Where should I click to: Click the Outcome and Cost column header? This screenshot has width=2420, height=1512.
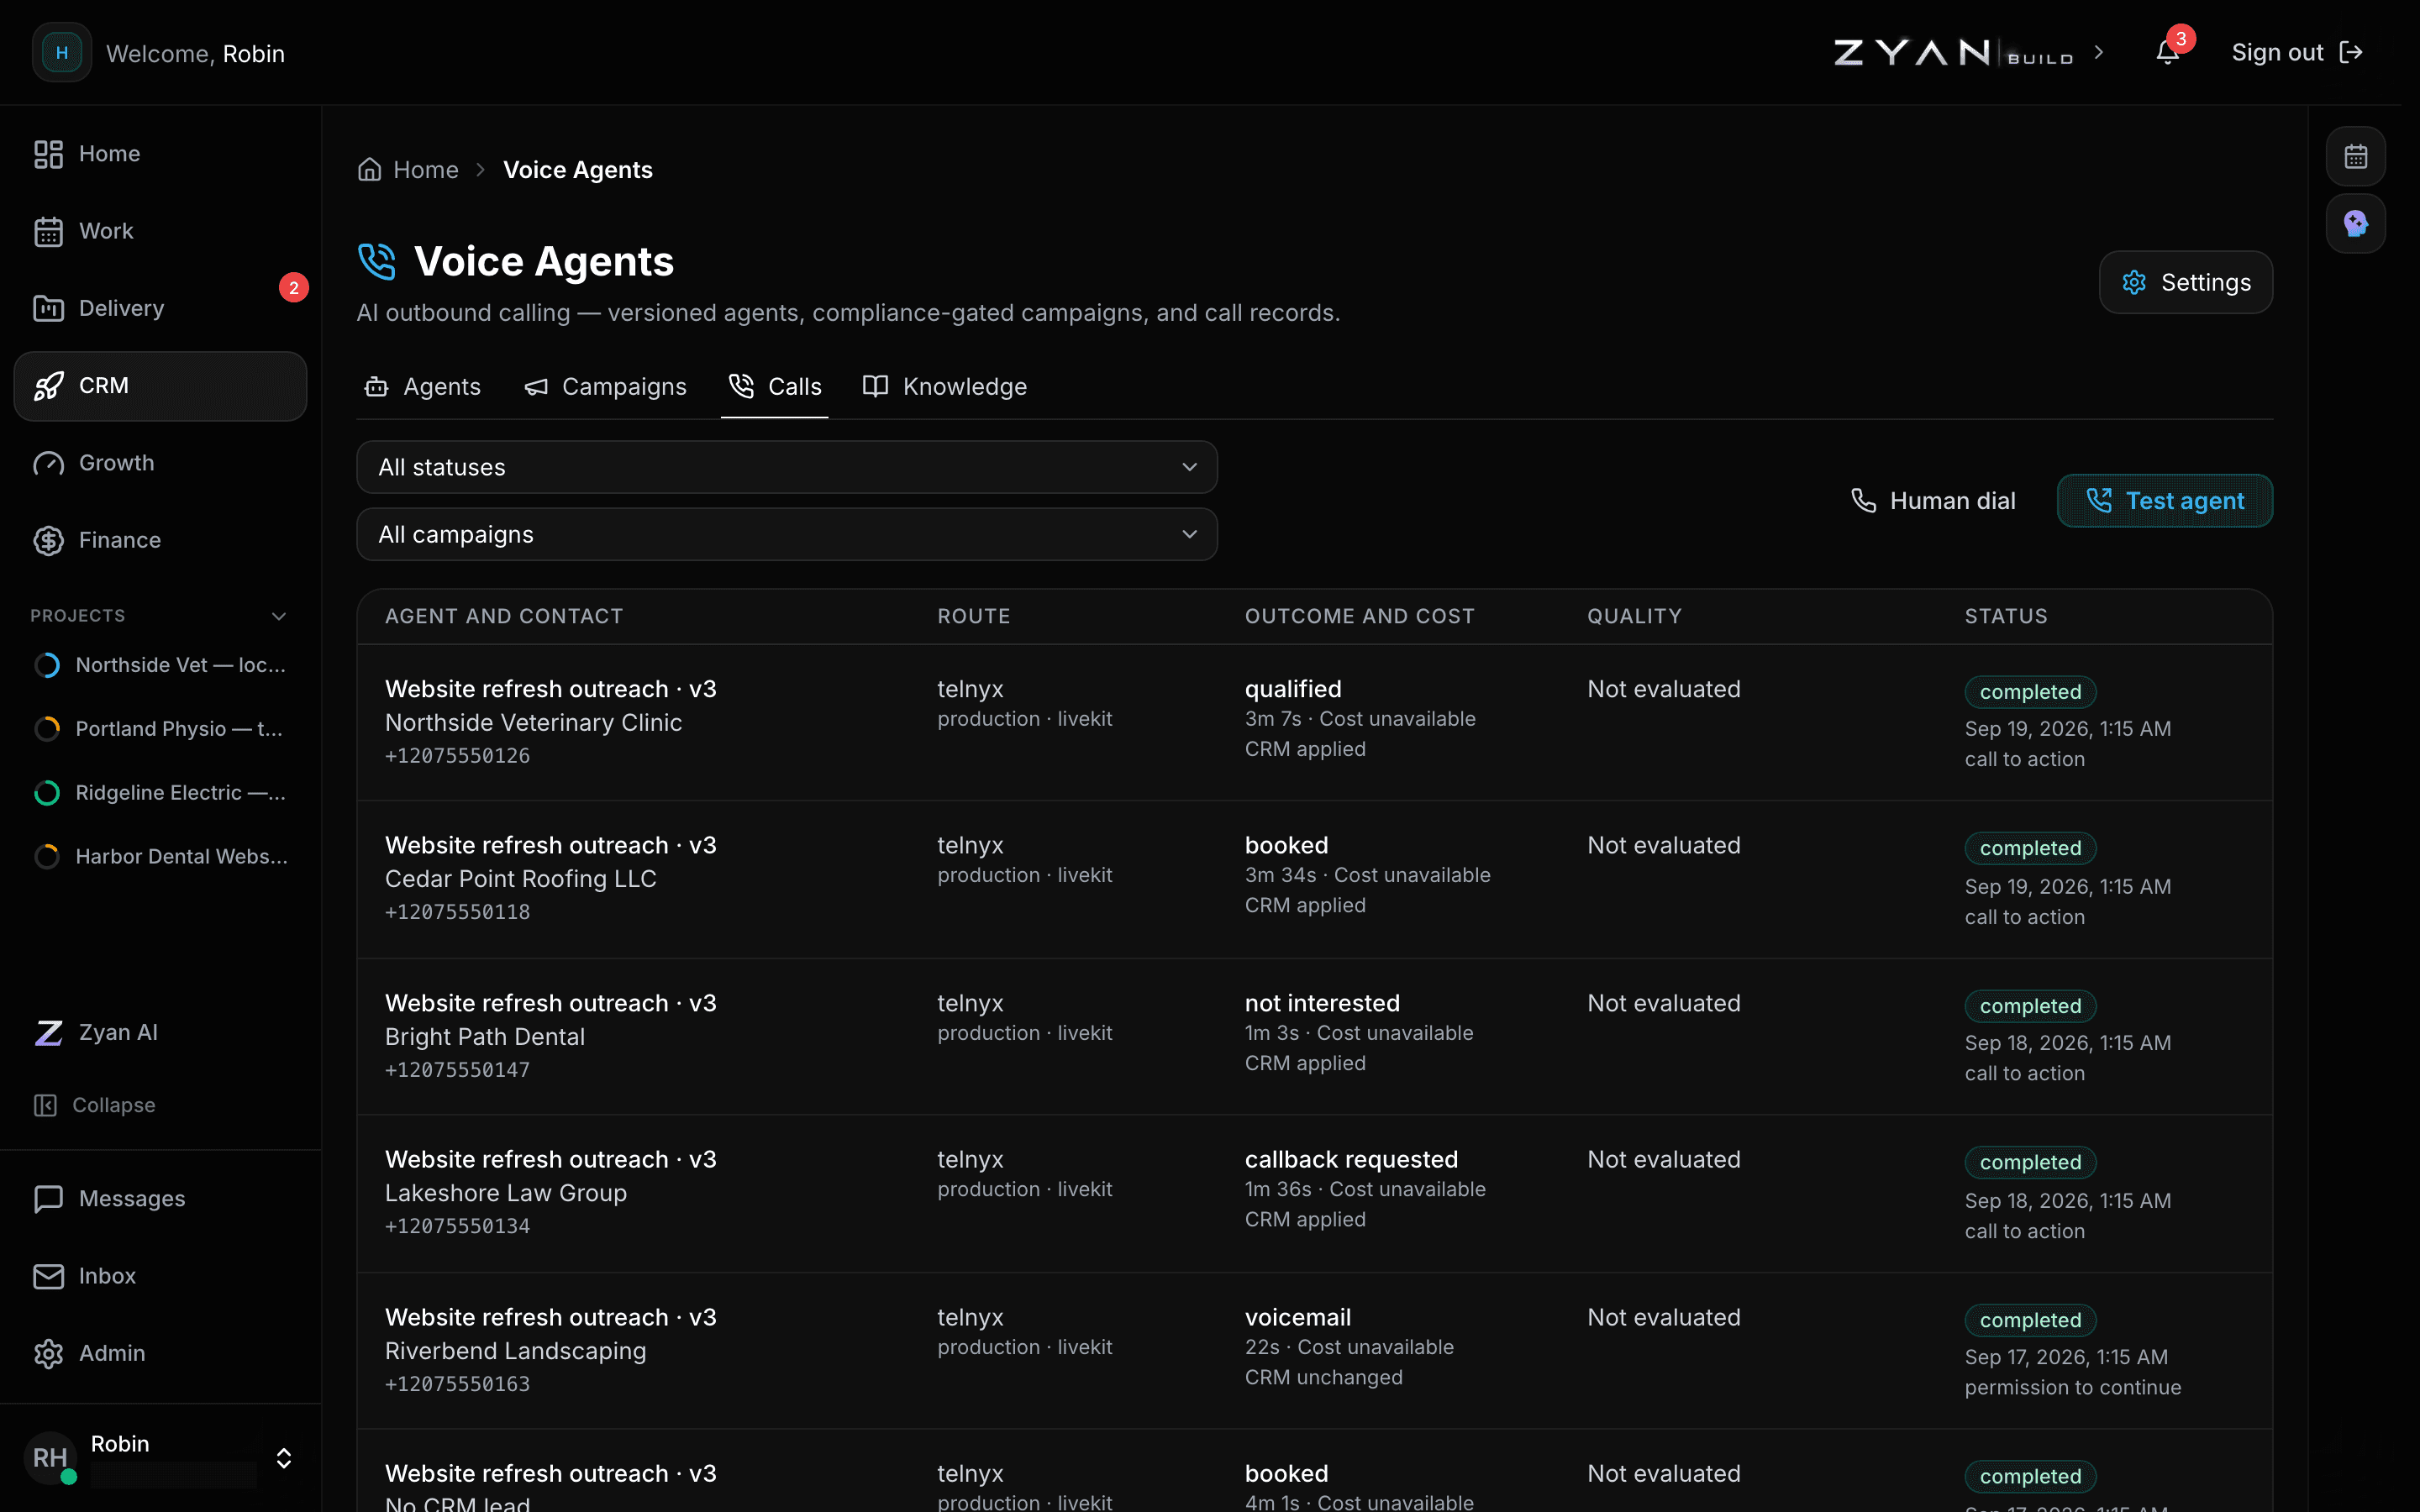(x=1359, y=616)
